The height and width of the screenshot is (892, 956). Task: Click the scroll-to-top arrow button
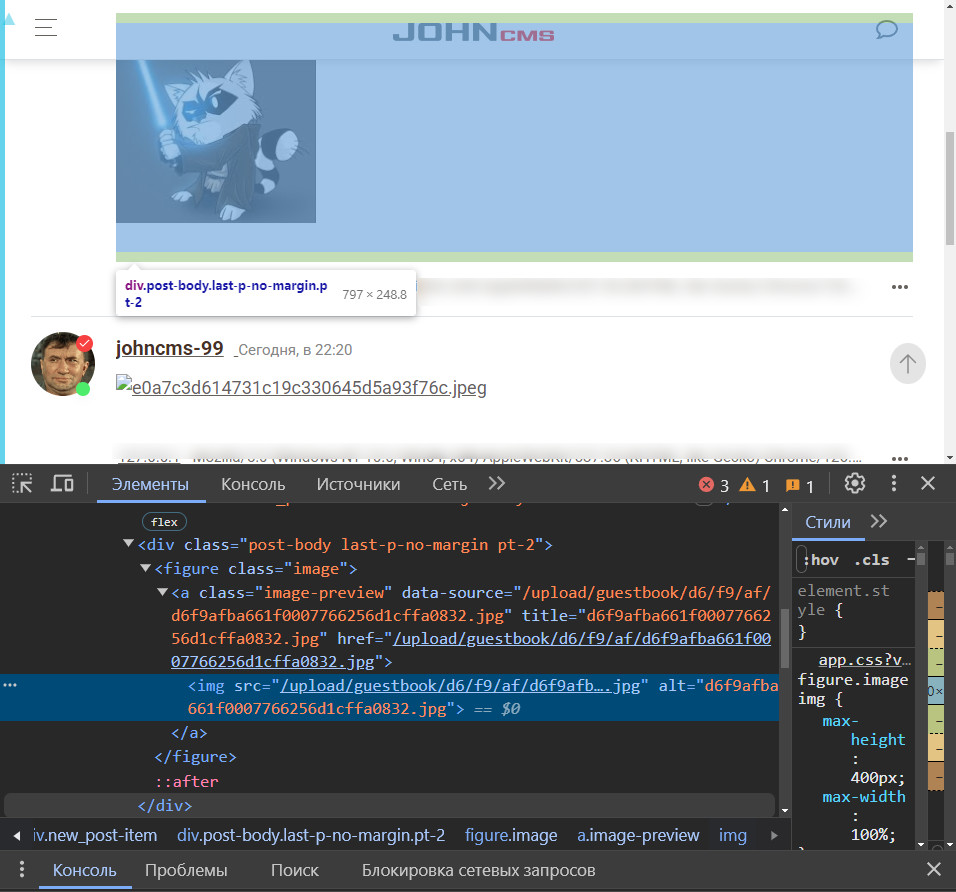(x=907, y=364)
